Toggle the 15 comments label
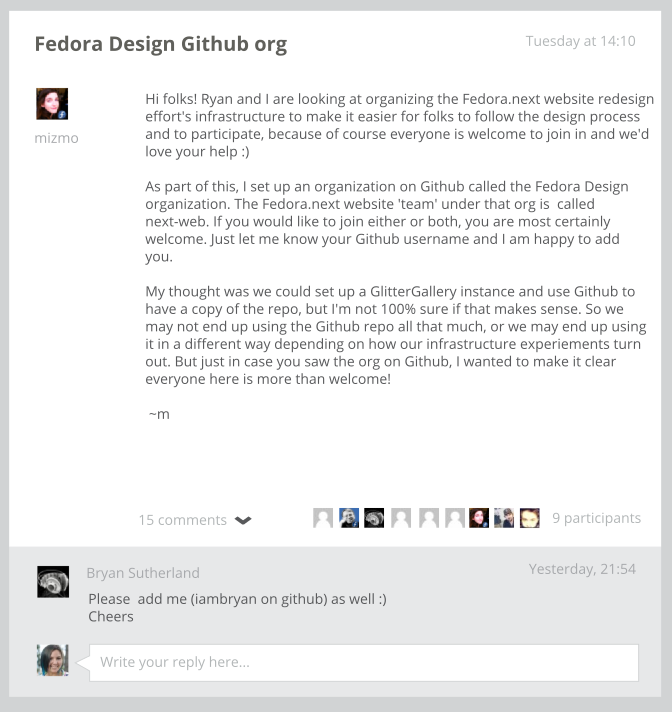 (x=183, y=520)
